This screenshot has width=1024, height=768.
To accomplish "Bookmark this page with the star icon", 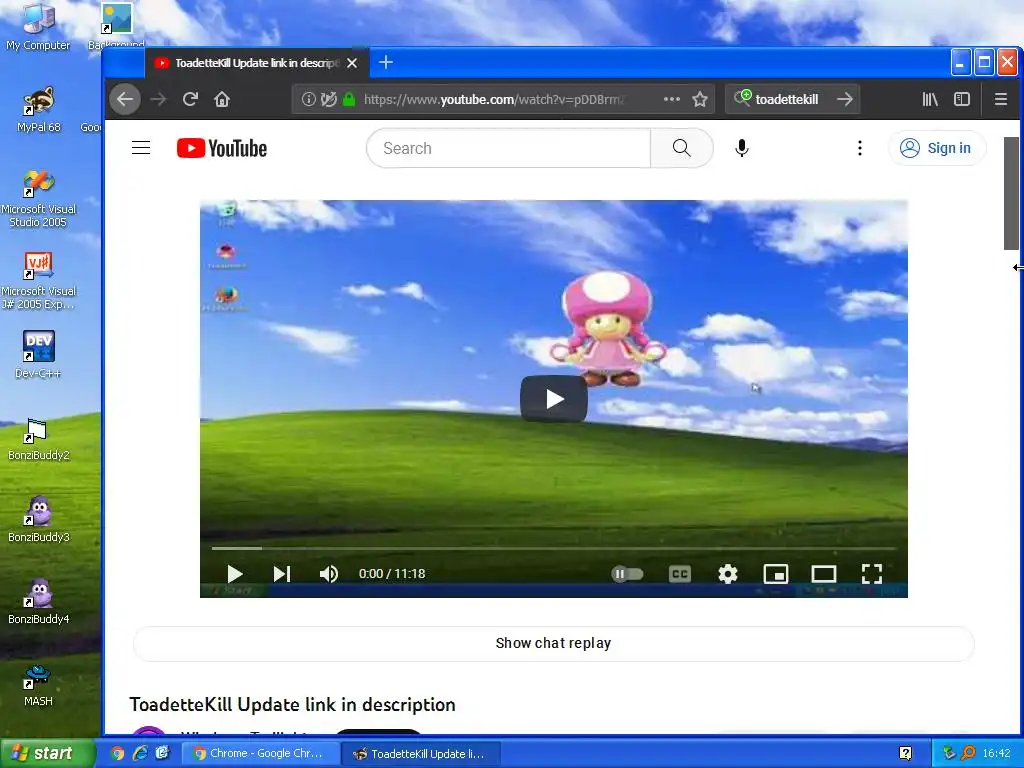I will pyautogui.click(x=700, y=99).
